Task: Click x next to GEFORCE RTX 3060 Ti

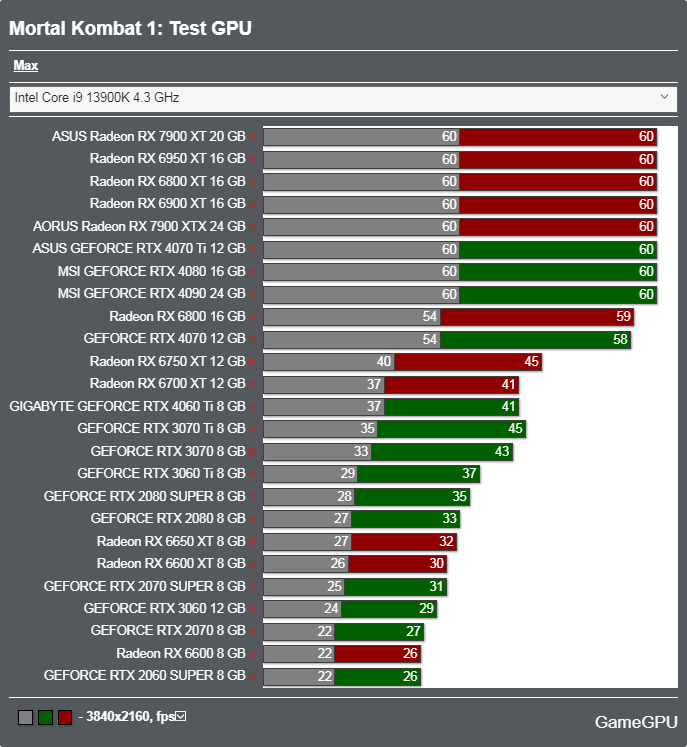Action: click(x=253, y=474)
